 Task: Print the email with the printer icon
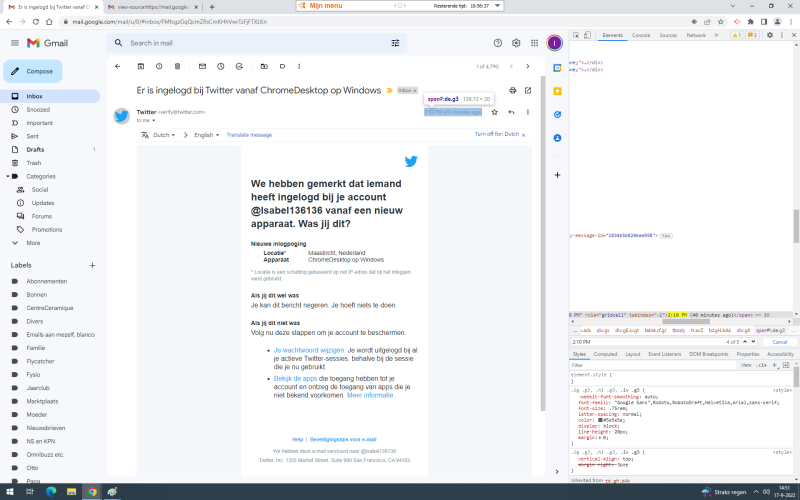click(x=513, y=90)
